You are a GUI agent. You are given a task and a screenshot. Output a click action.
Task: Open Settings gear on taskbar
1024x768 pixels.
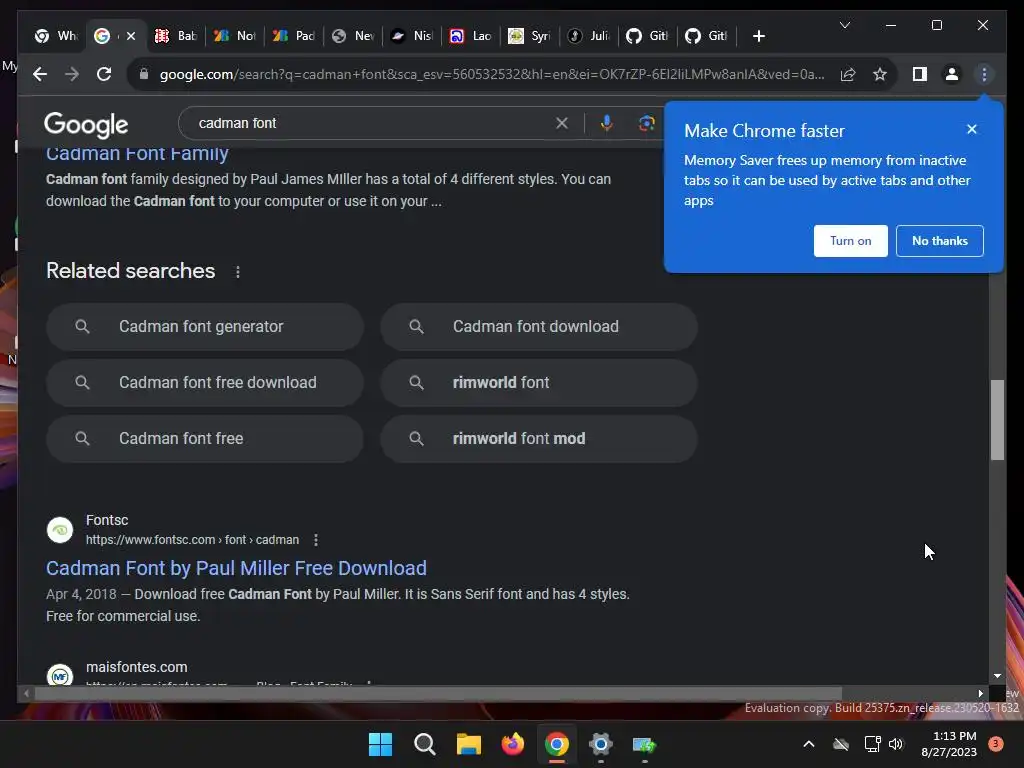[x=601, y=744]
